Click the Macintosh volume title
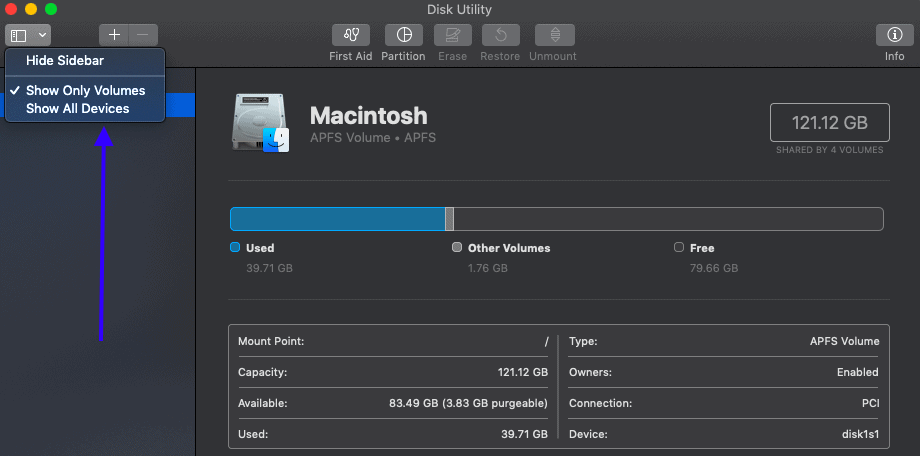Image resolution: width=920 pixels, height=456 pixels. 368,116
